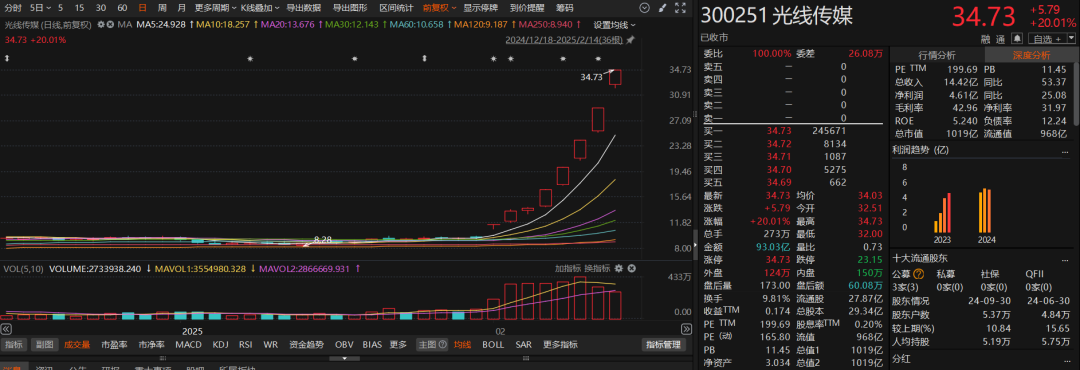Image resolution: width=1080 pixels, height=370 pixels.
Task: Switch to the 行情分析 tab
Action: 937,55
